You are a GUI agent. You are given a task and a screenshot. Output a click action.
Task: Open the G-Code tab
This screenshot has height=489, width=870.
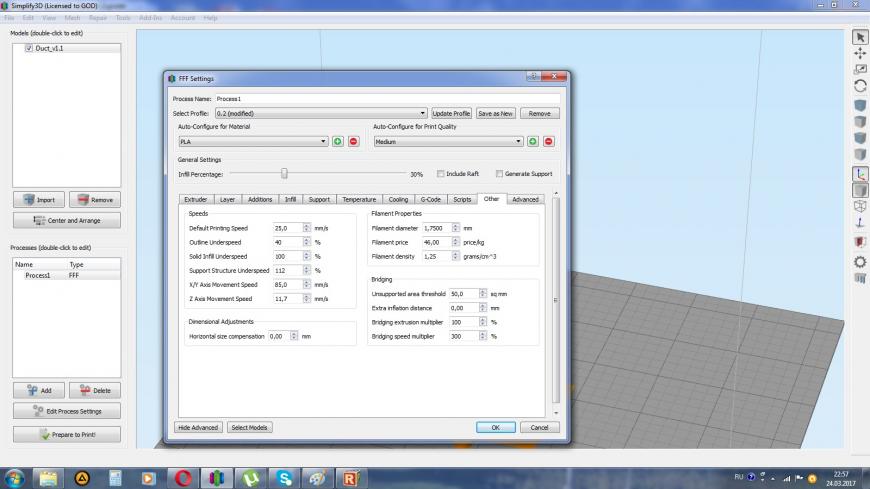pos(430,199)
